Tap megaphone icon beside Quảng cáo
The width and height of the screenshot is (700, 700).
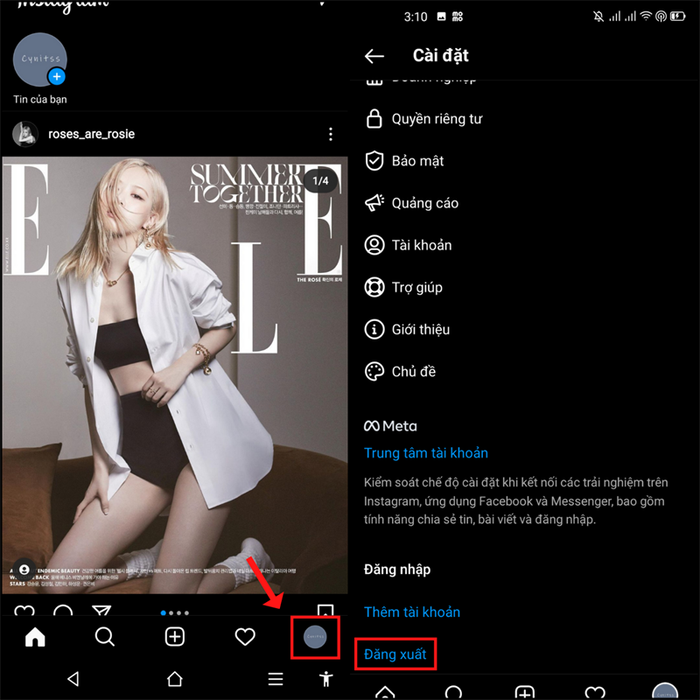(x=374, y=203)
